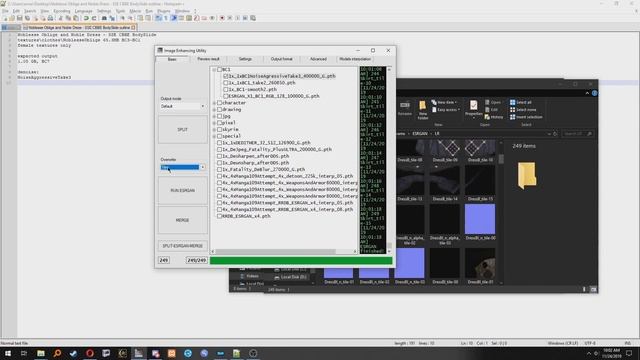Click the SPLIT button

point(182,129)
